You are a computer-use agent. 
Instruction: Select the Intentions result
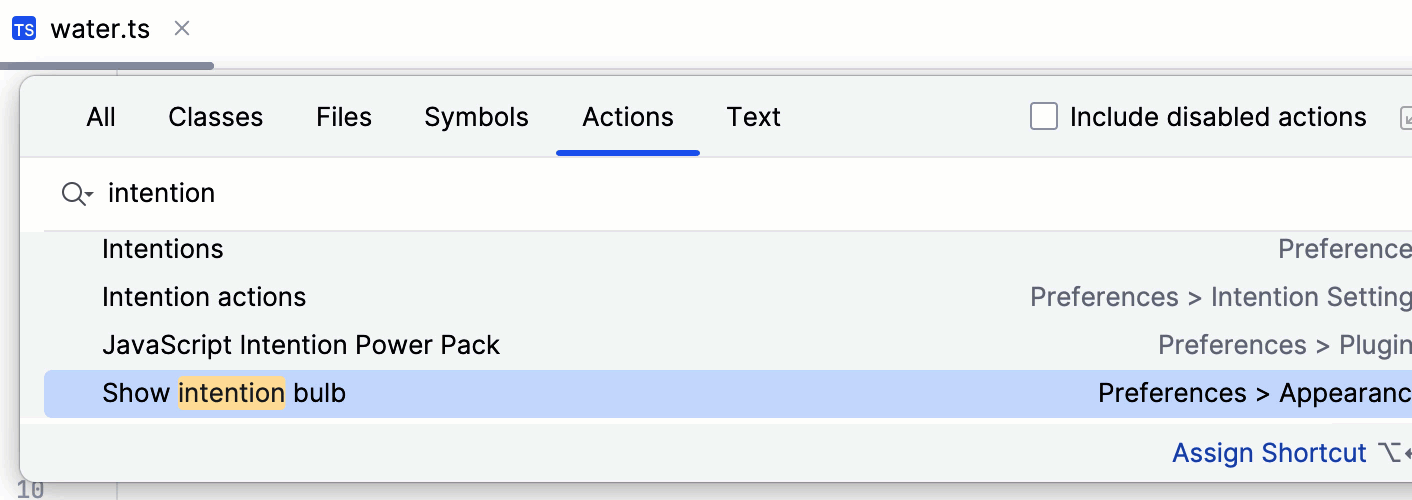pos(163,249)
